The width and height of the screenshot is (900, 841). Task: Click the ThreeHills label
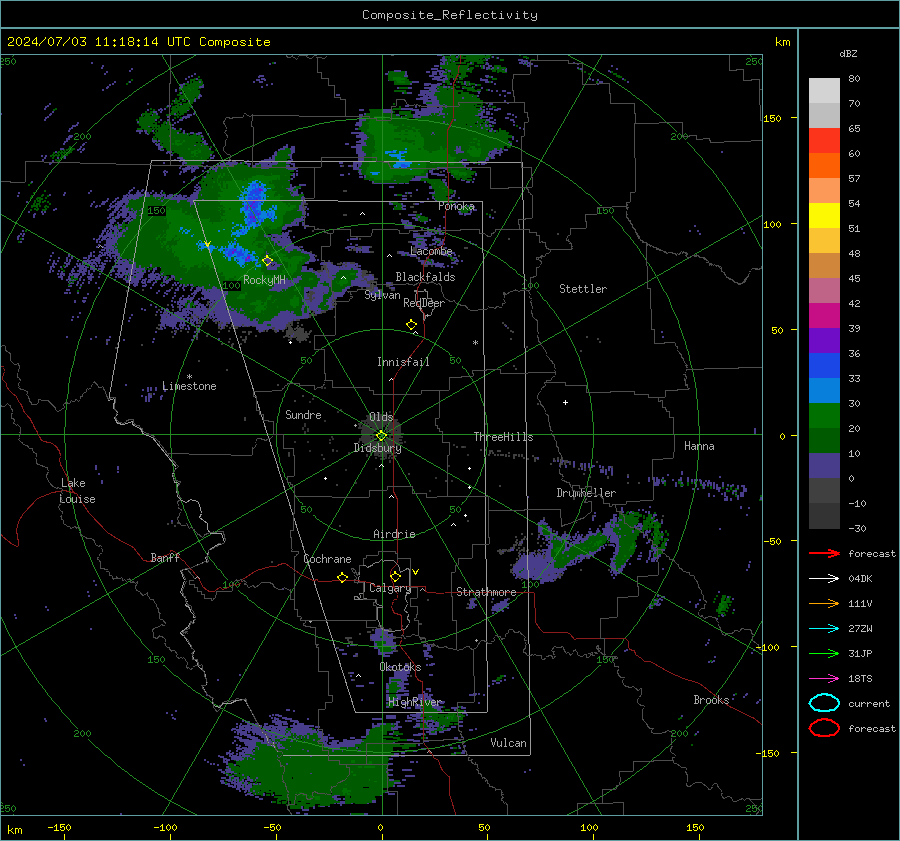tap(503, 437)
